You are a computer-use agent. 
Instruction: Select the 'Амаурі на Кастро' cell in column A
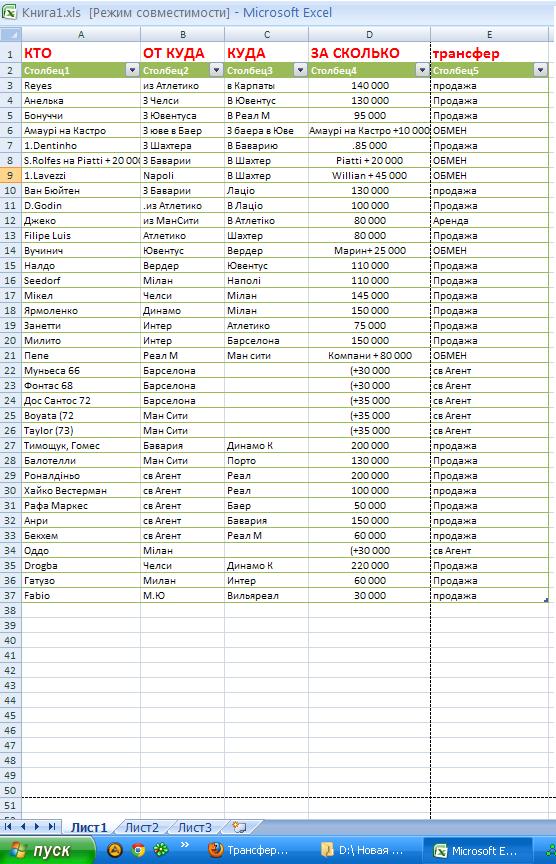81,131
